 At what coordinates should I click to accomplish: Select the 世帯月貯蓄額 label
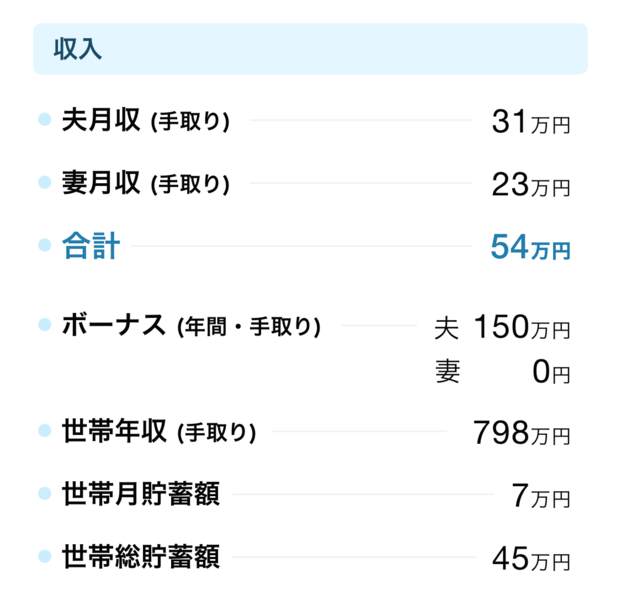[x=141, y=494]
